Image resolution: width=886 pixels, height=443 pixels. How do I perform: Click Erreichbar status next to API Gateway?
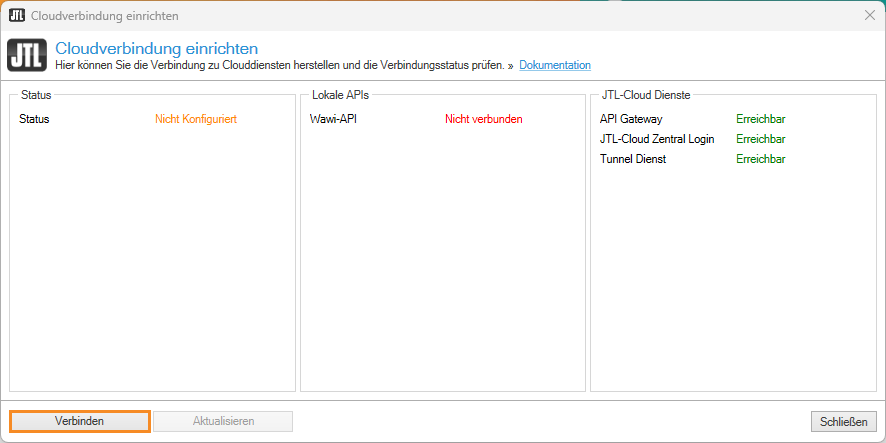pos(760,119)
